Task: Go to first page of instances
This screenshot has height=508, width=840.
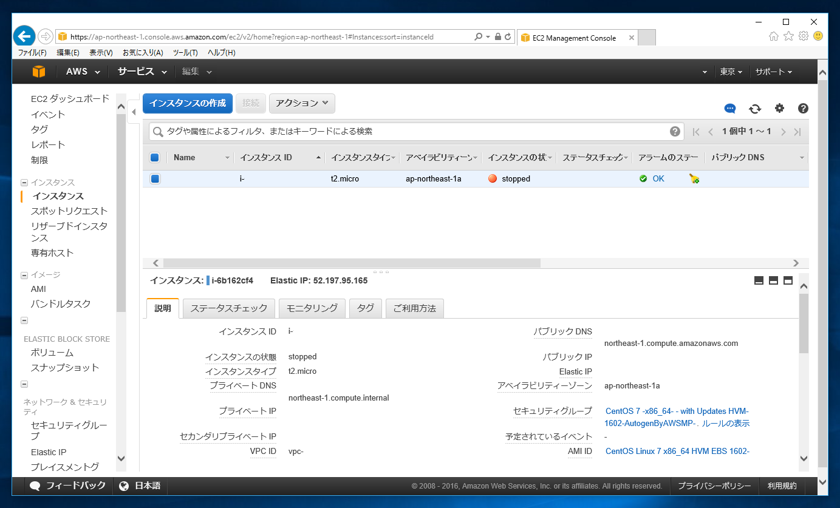Action: [696, 132]
